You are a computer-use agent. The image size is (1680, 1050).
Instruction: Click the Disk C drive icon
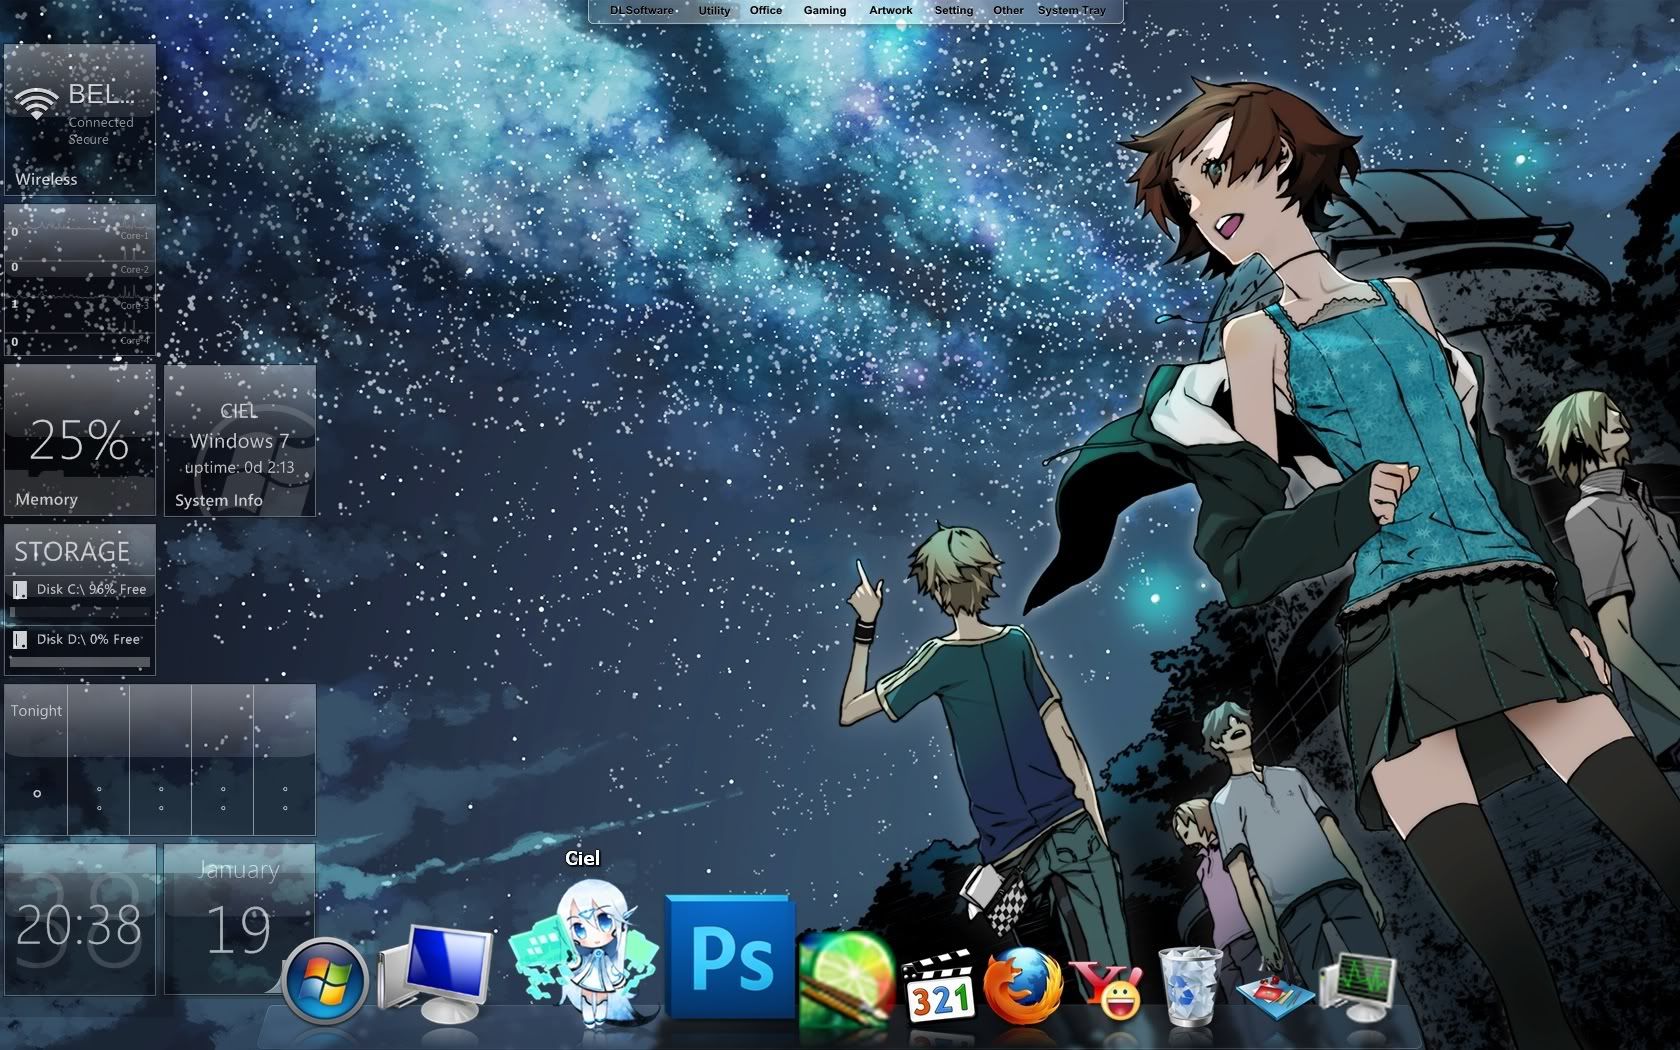[20, 589]
